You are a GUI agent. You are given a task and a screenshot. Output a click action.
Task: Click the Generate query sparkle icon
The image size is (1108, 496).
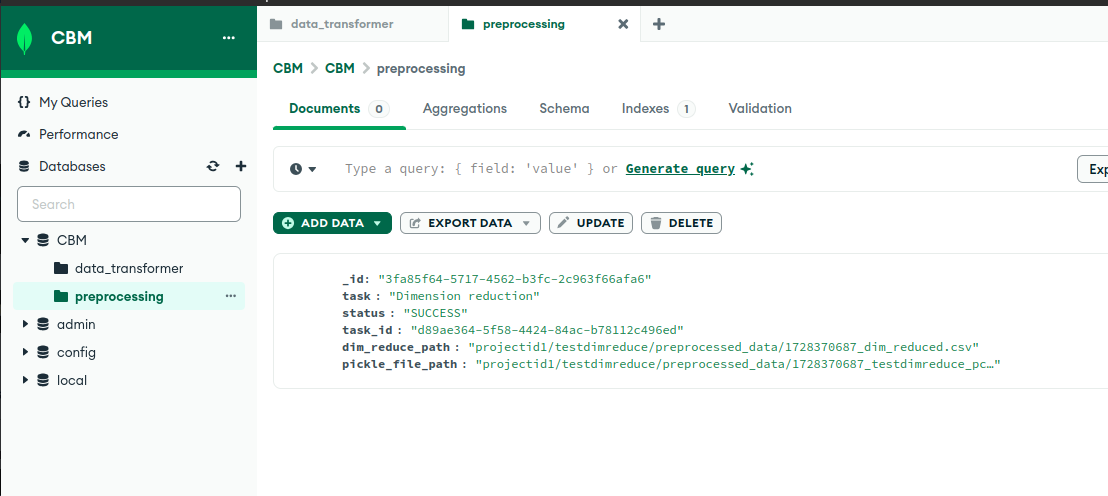[747, 169]
